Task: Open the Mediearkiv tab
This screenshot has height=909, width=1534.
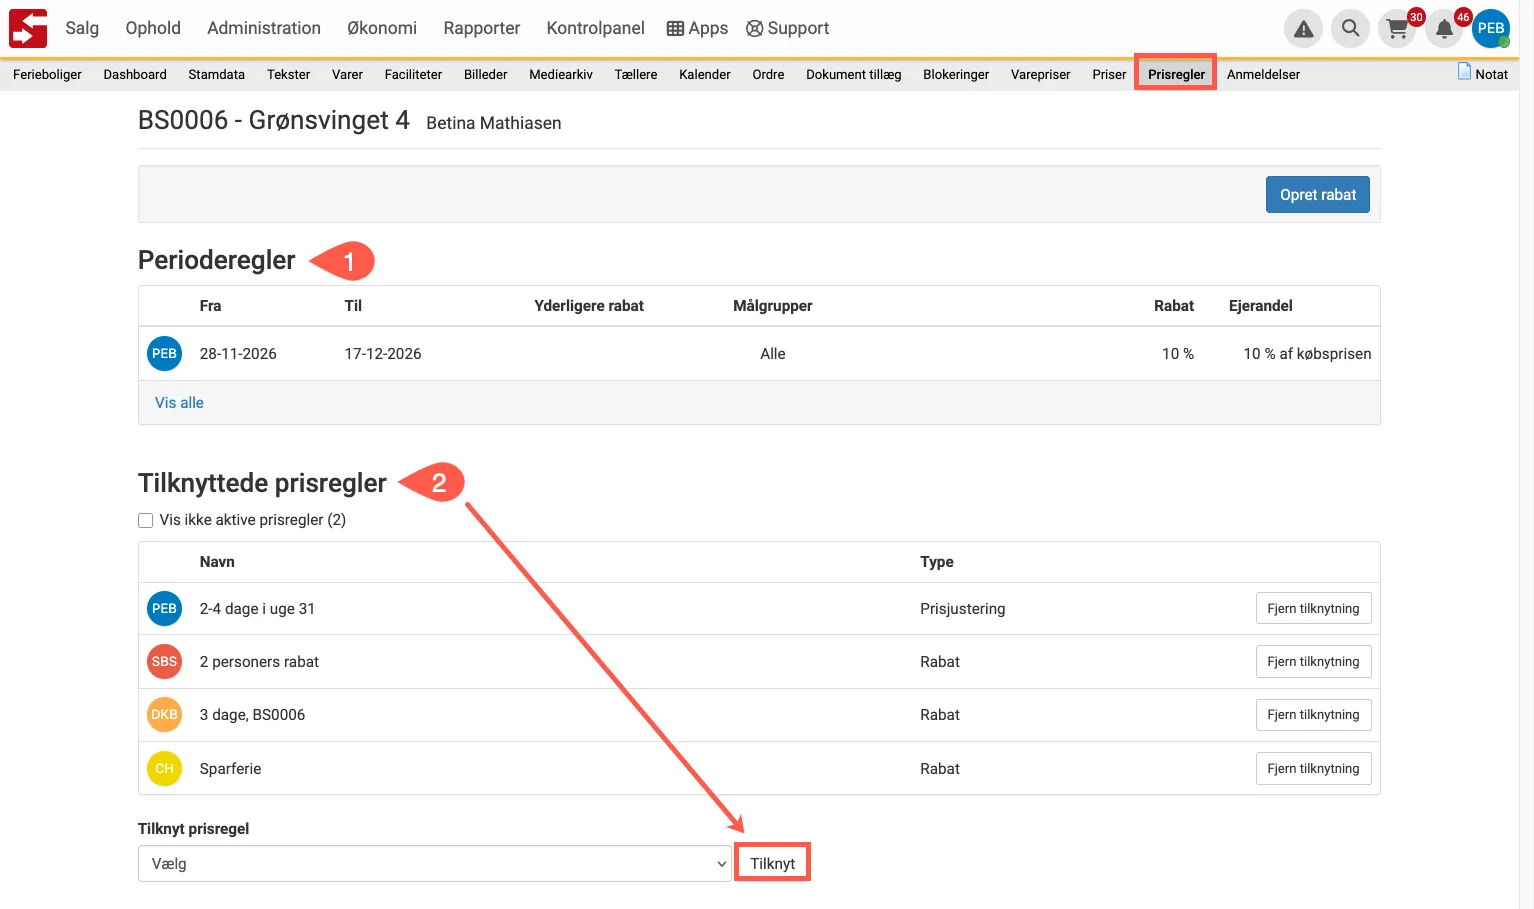Action: (561, 74)
